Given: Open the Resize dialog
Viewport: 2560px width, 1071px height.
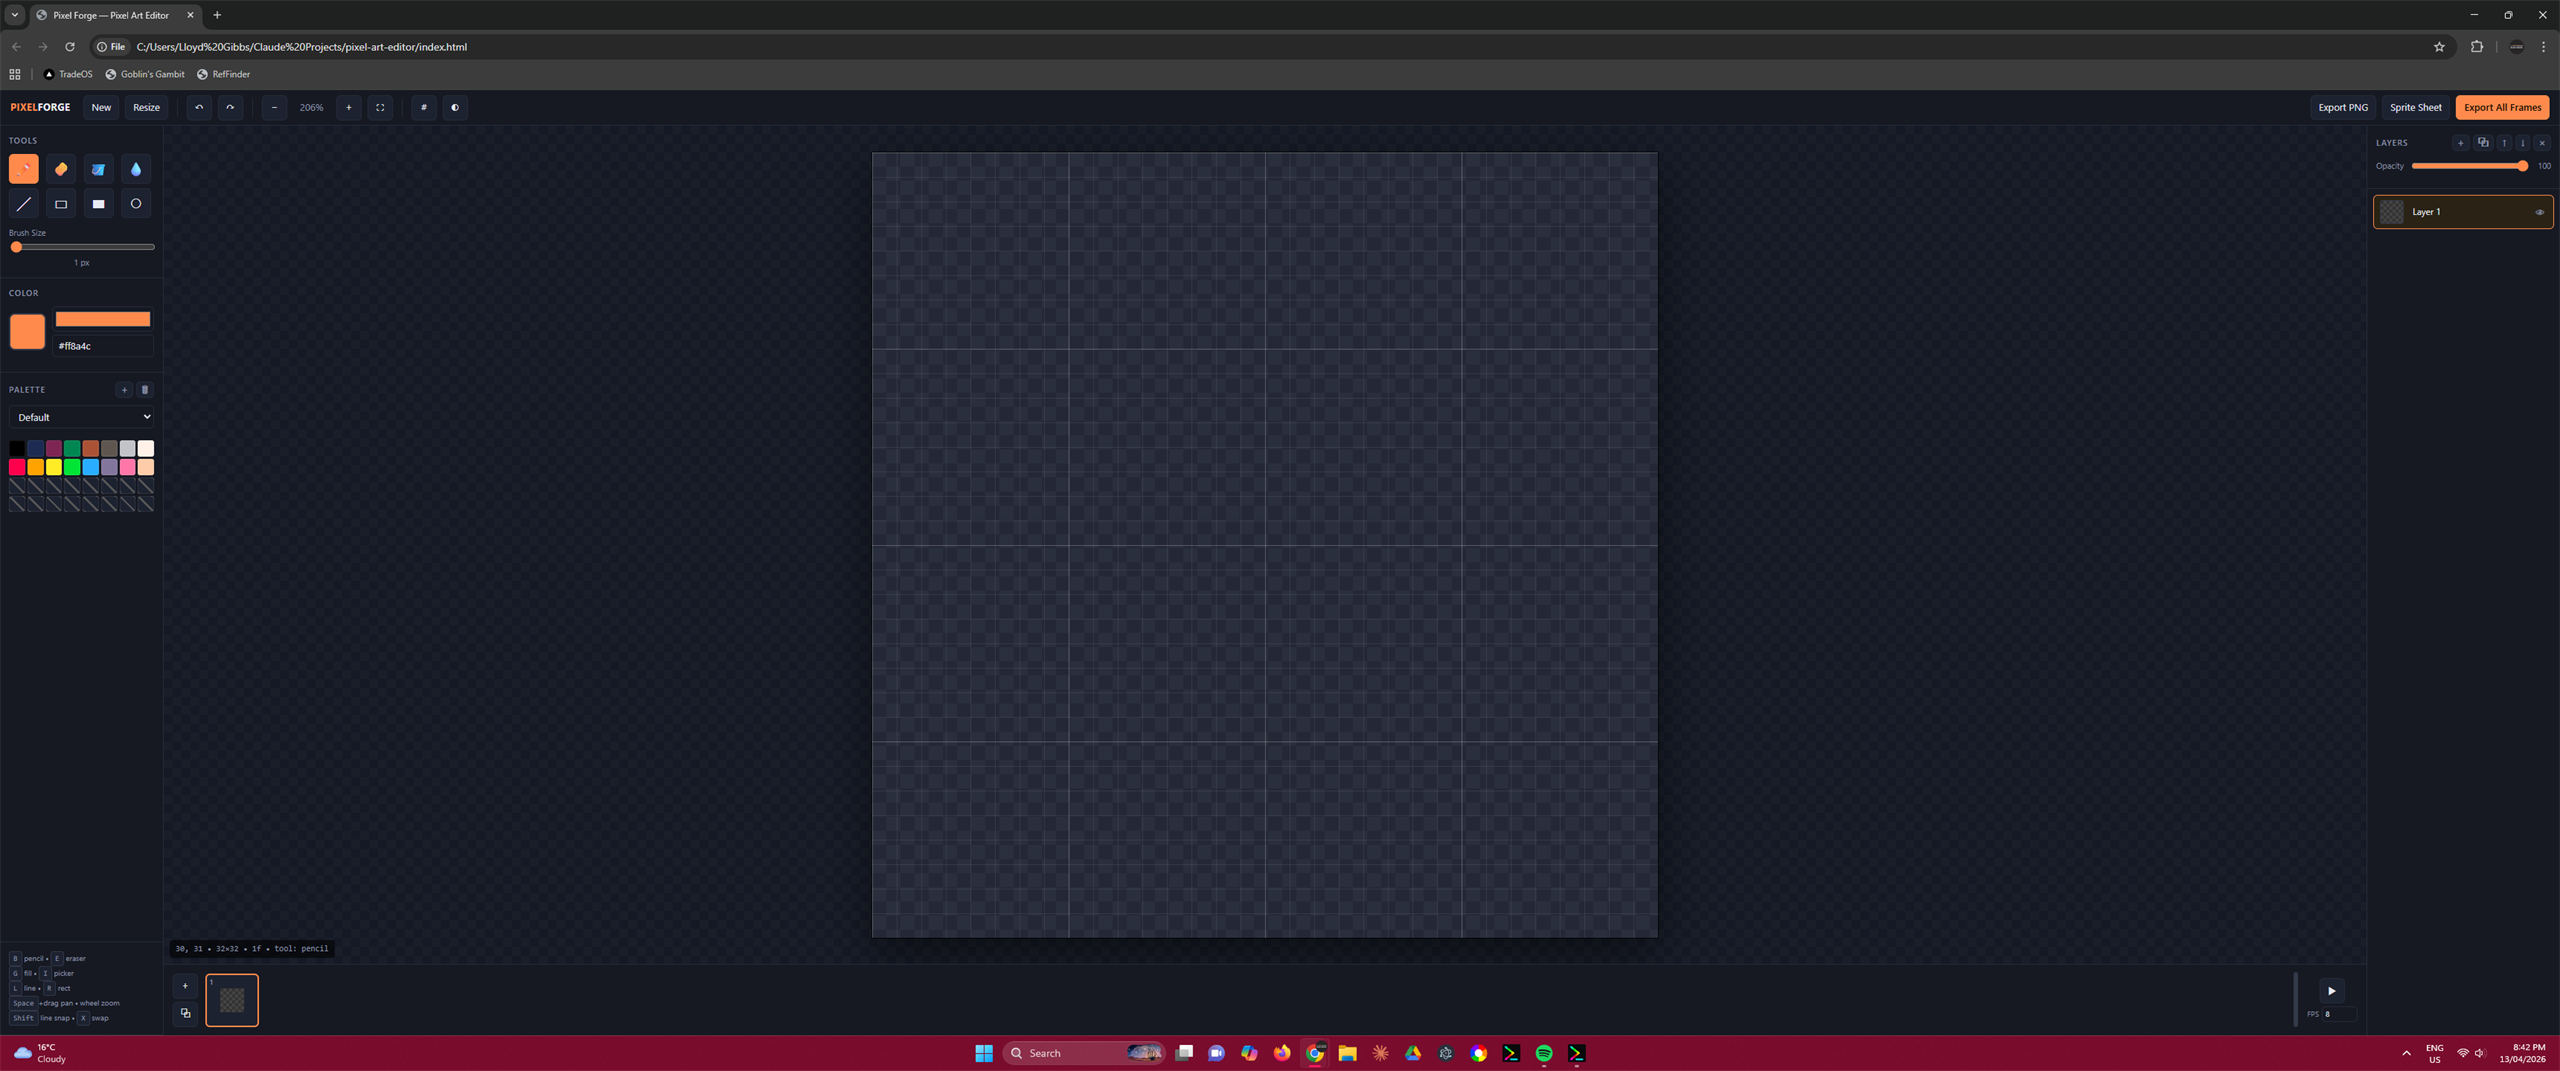Looking at the screenshot, I should coord(146,107).
